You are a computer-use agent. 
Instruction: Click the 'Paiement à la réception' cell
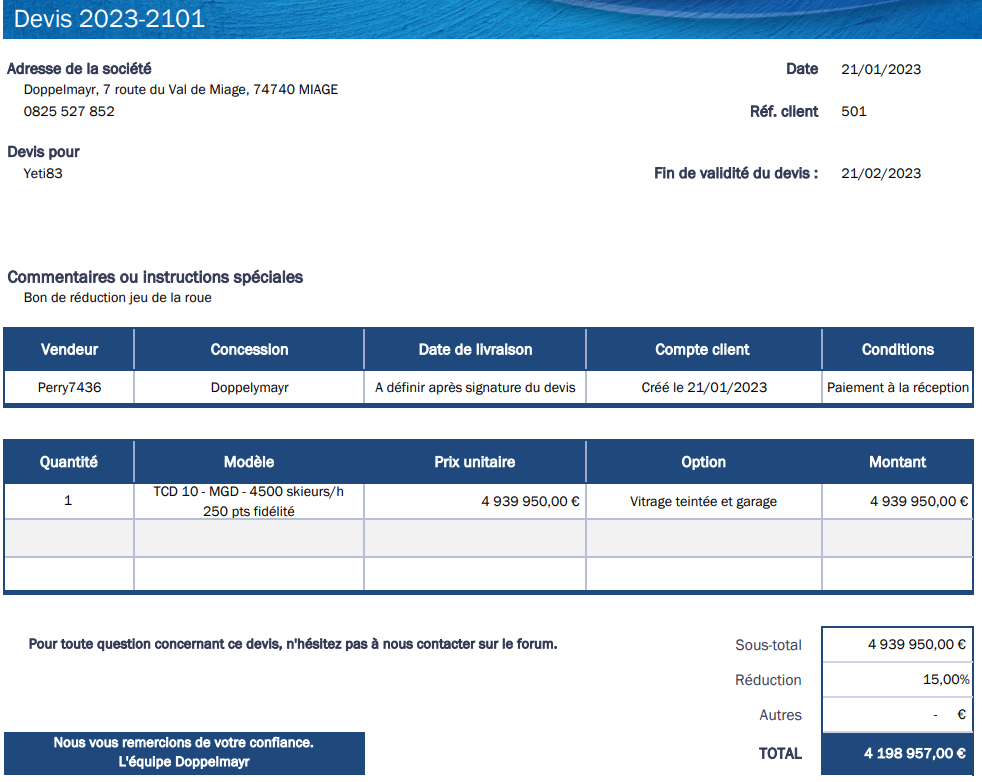point(897,388)
